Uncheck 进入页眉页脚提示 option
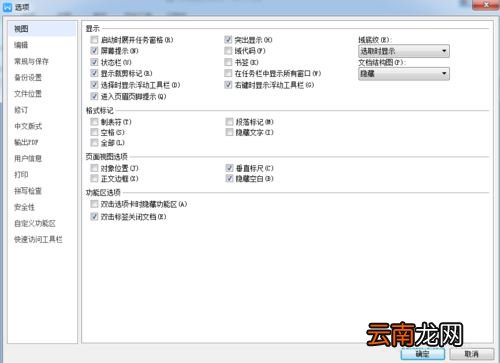500x363 pixels. (94, 96)
